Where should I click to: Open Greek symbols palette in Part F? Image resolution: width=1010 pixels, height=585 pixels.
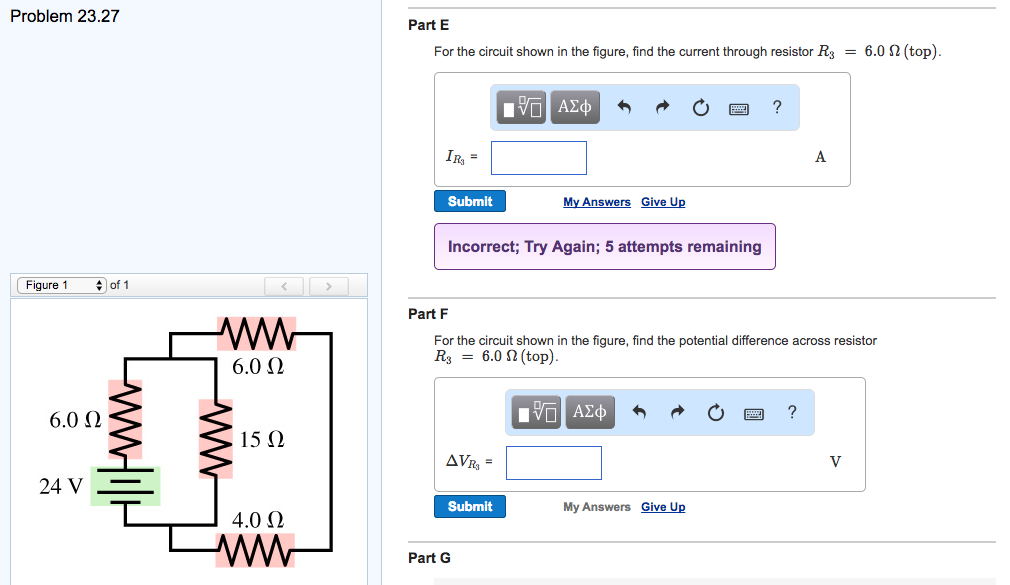click(590, 412)
